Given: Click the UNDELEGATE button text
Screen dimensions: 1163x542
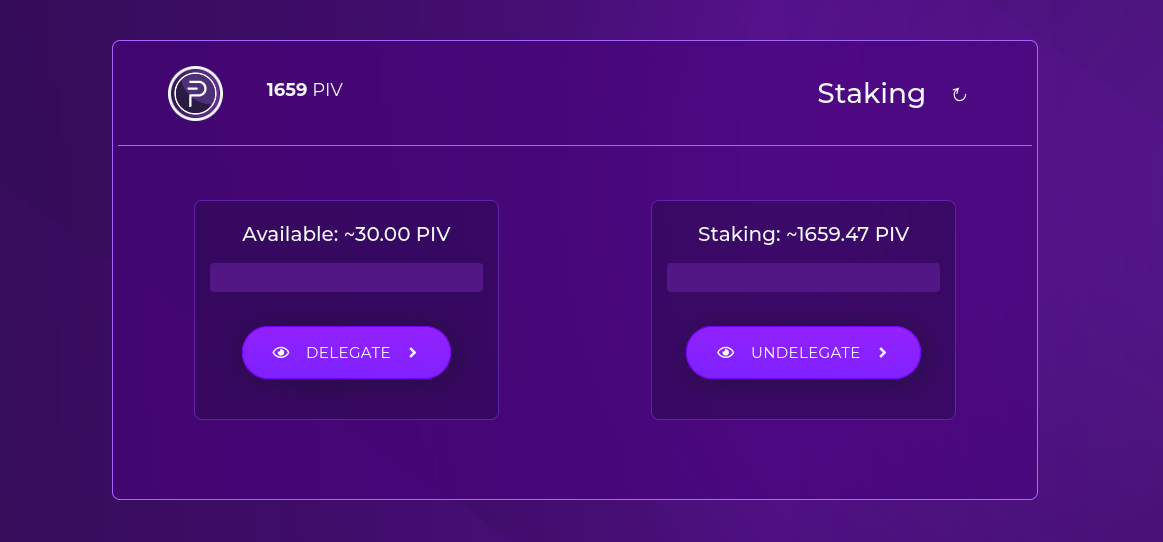Looking at the screenshot, I should click(805, 353).
